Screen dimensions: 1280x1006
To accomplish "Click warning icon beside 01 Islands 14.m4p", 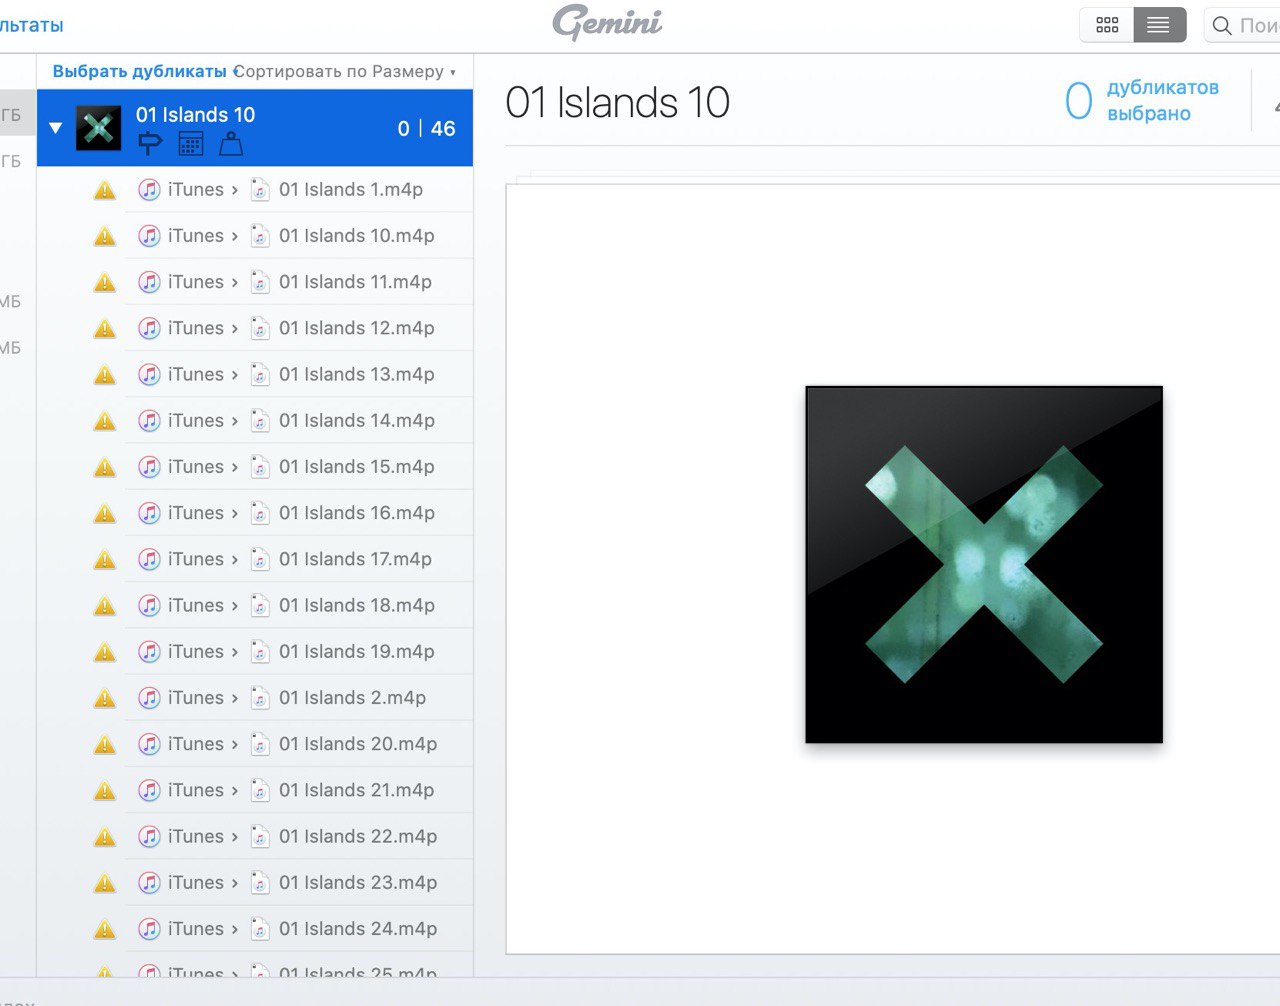I will click(105, 421).
